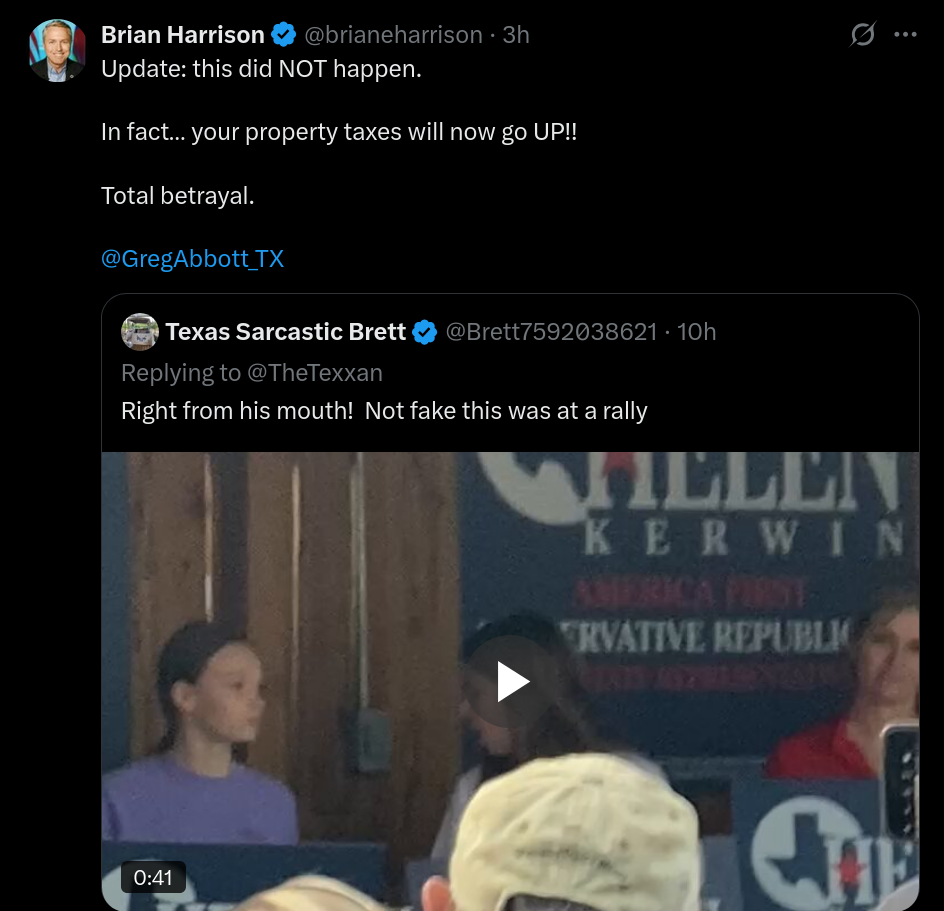Click Texas Sarcastic Brett's small avatar

[140, 332]
